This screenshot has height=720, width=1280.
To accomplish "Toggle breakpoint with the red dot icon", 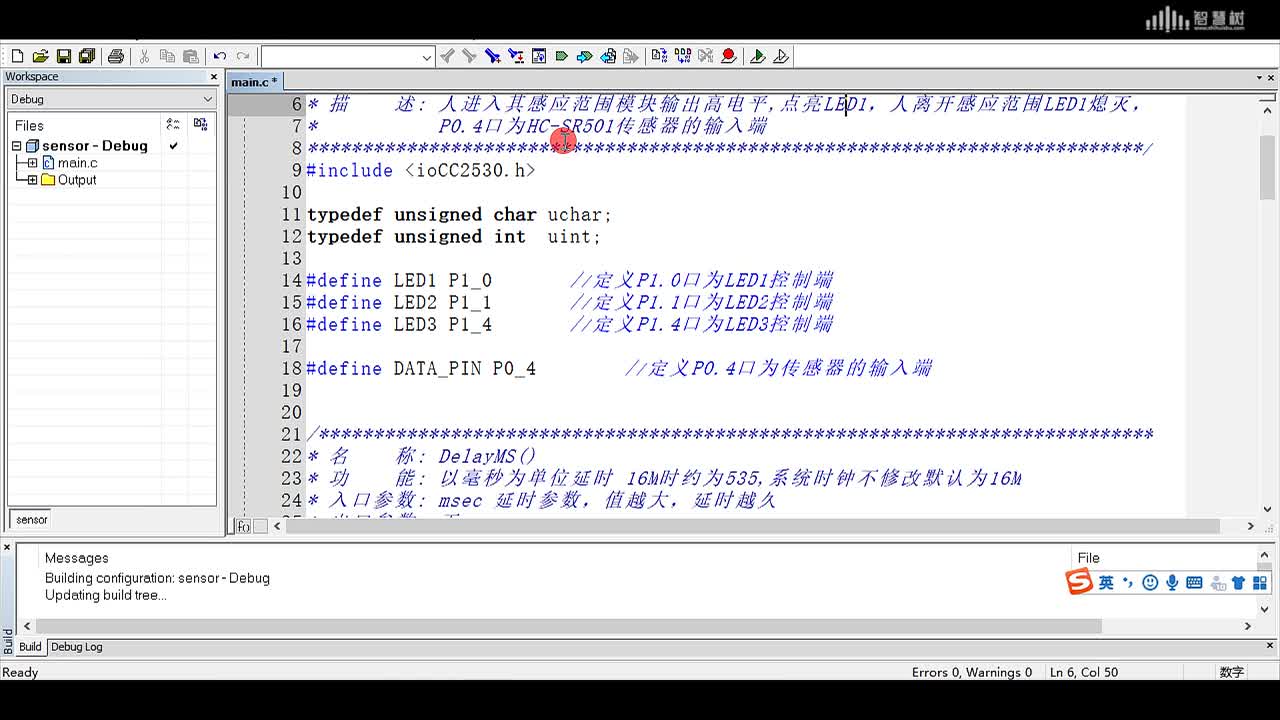I will coord(729,56).
